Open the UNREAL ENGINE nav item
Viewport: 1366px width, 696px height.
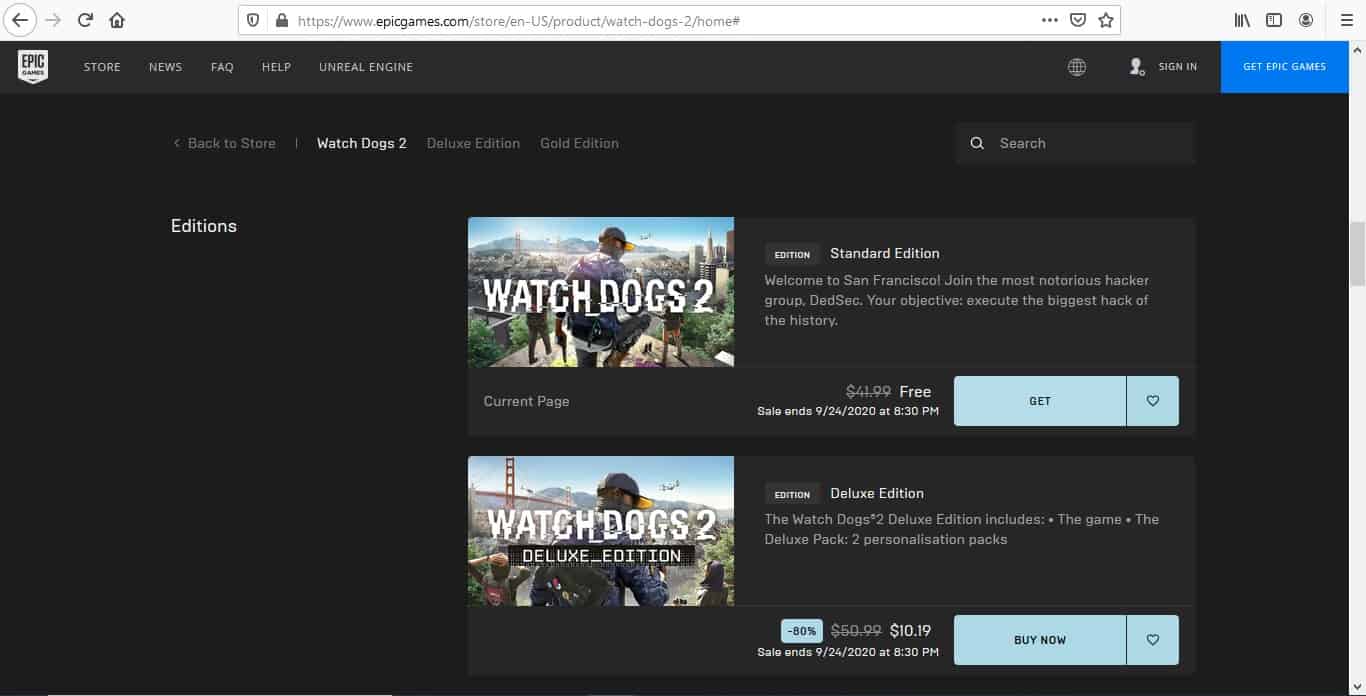pos(366,67)
